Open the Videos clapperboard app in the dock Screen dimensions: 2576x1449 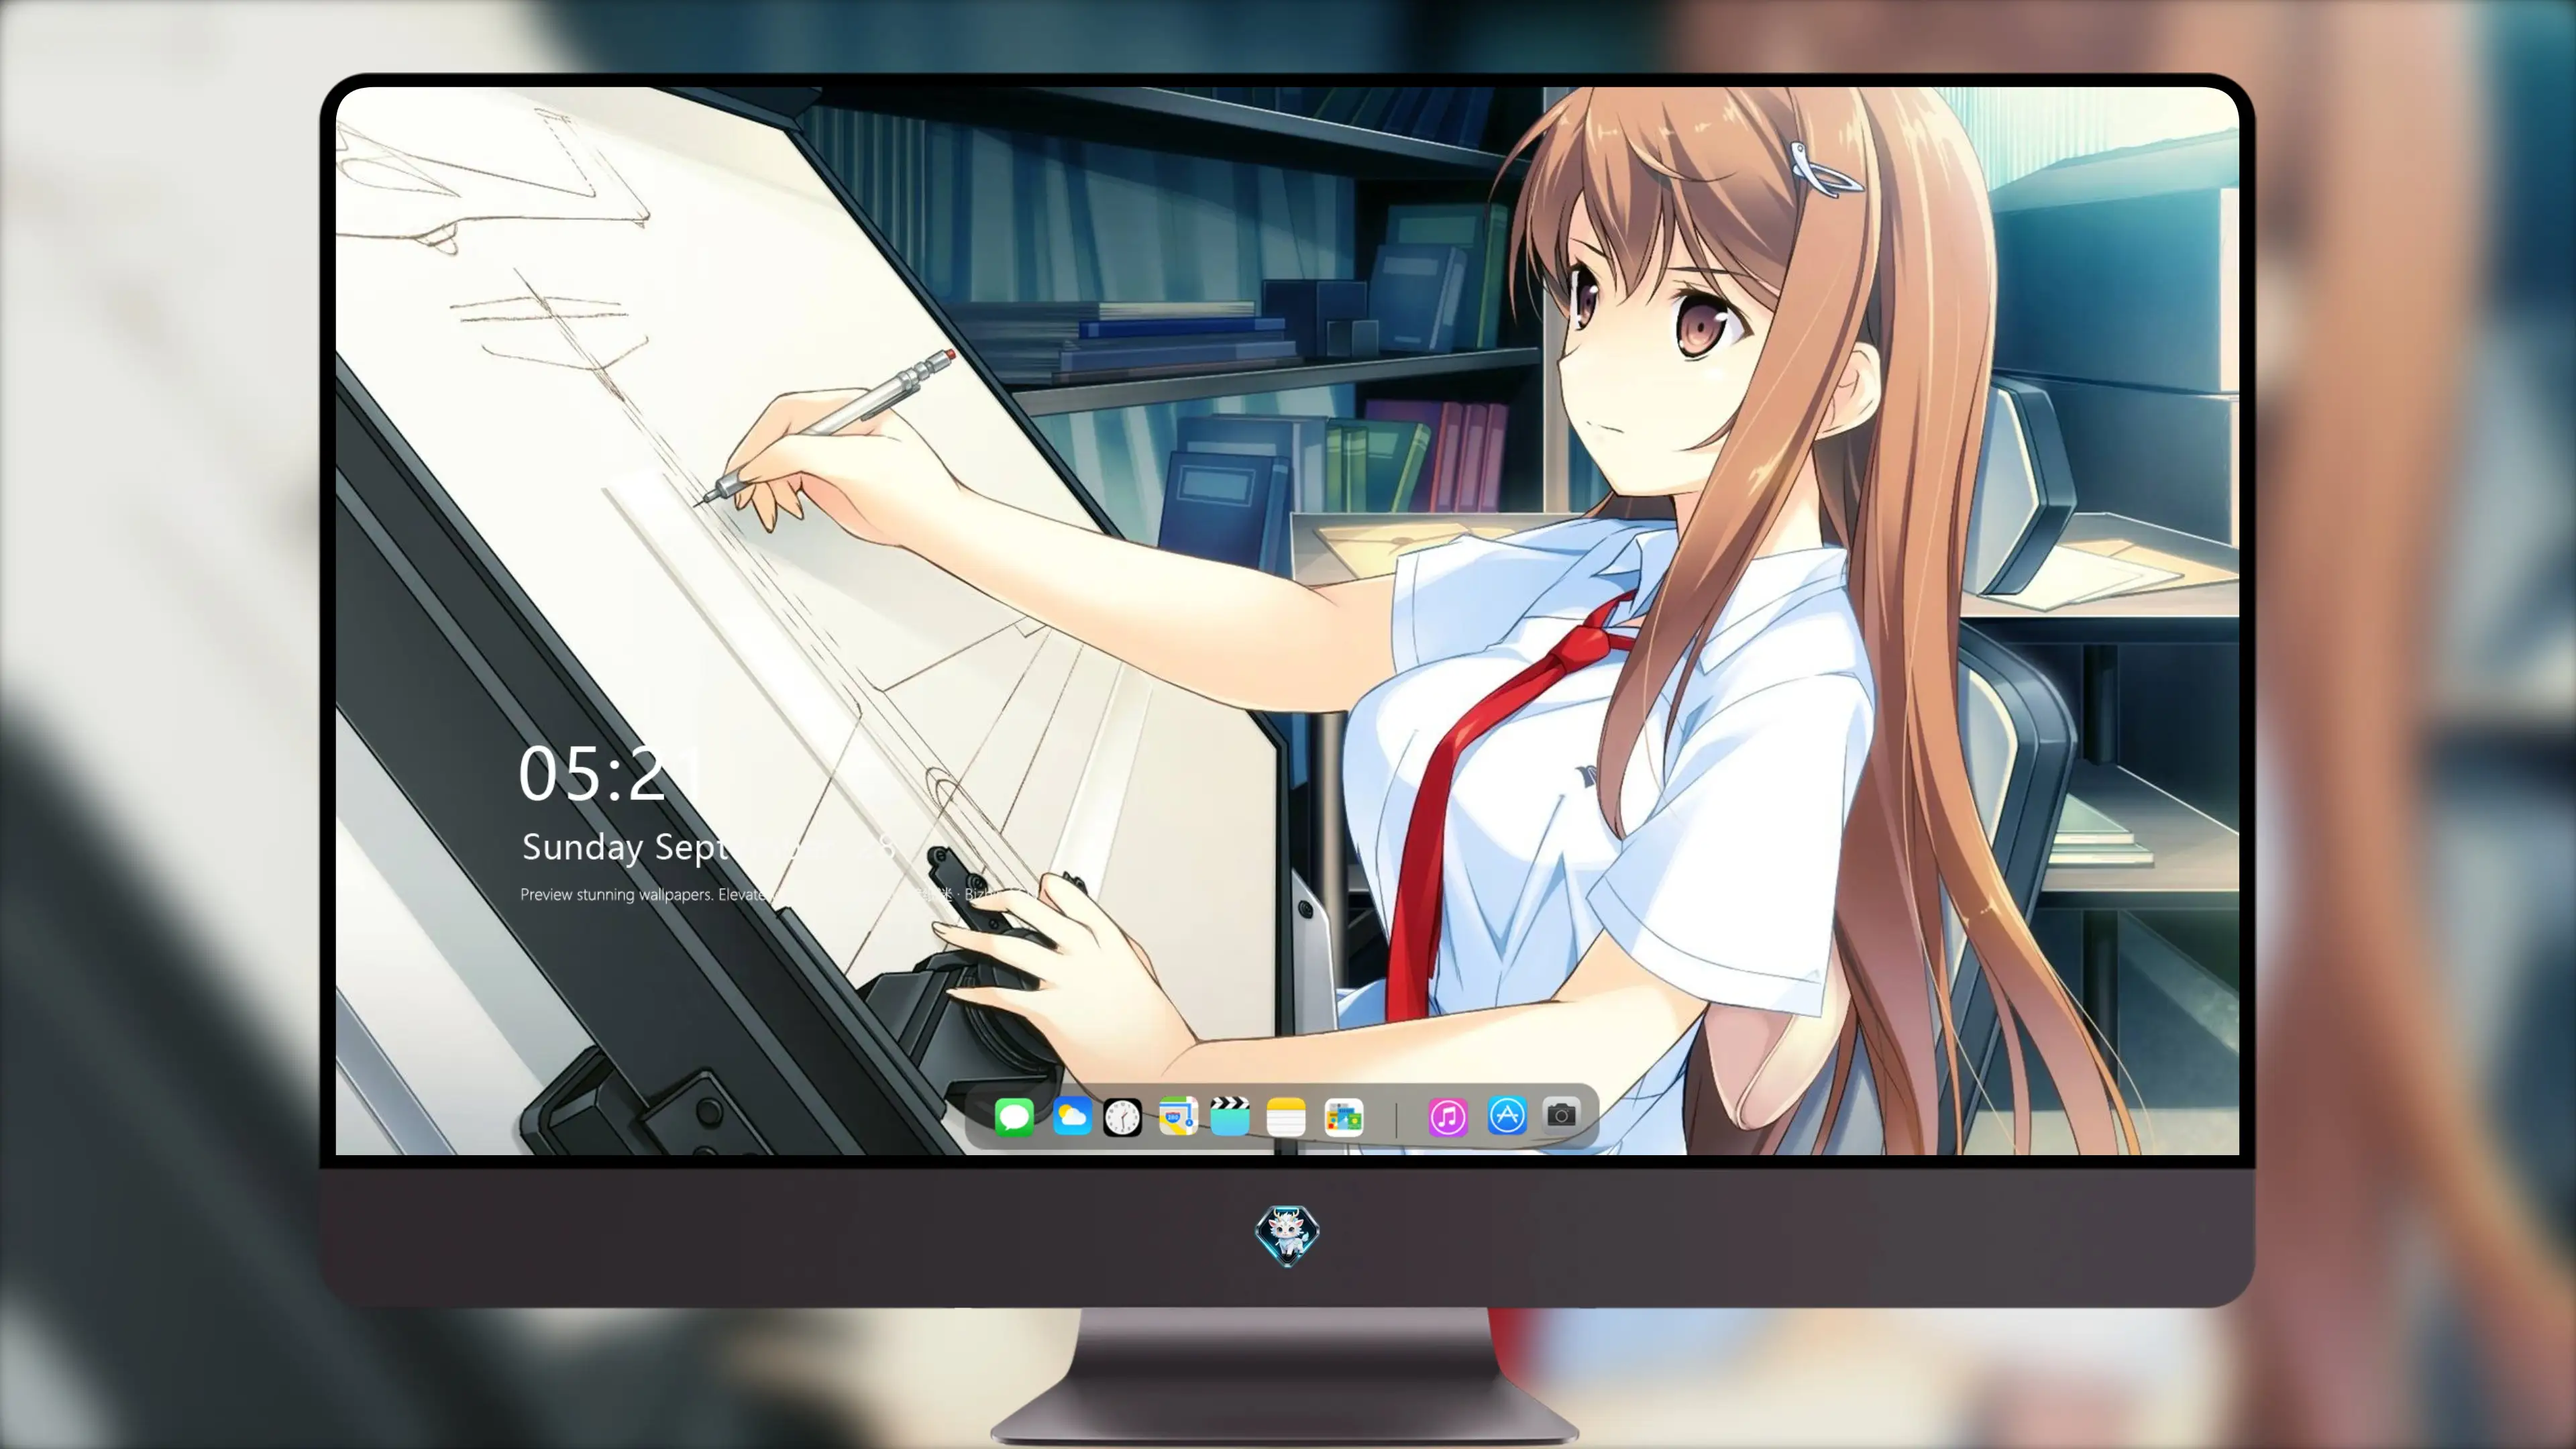(x=1230, y=1116)
